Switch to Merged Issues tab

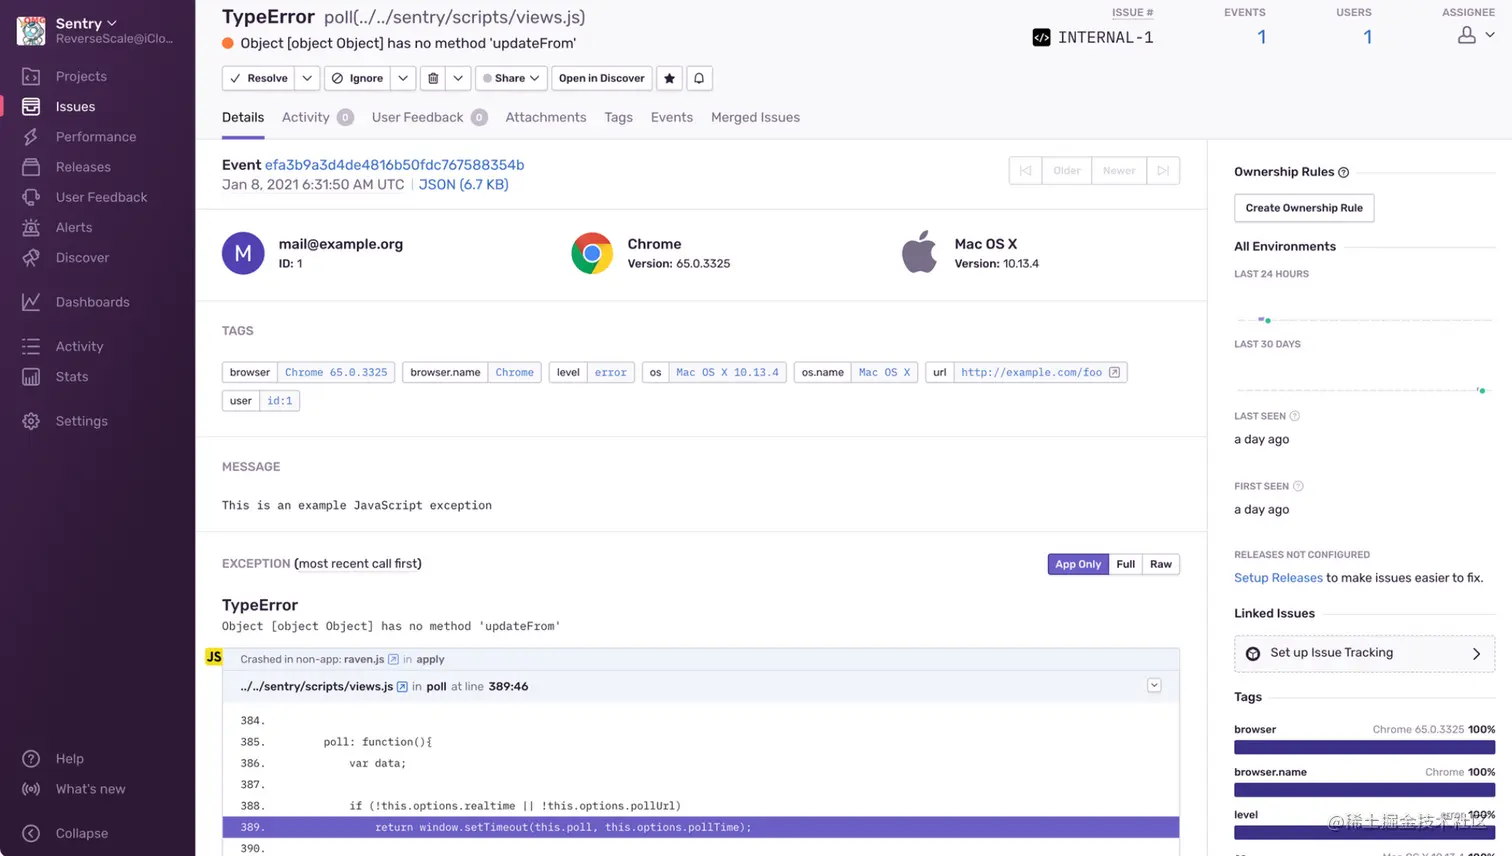point(755,117)
